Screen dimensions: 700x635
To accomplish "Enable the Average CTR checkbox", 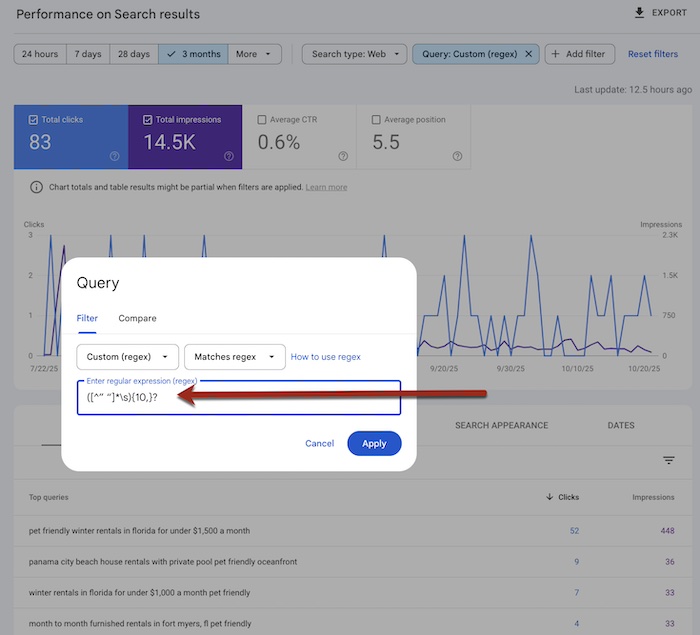I will coord(262,120).
